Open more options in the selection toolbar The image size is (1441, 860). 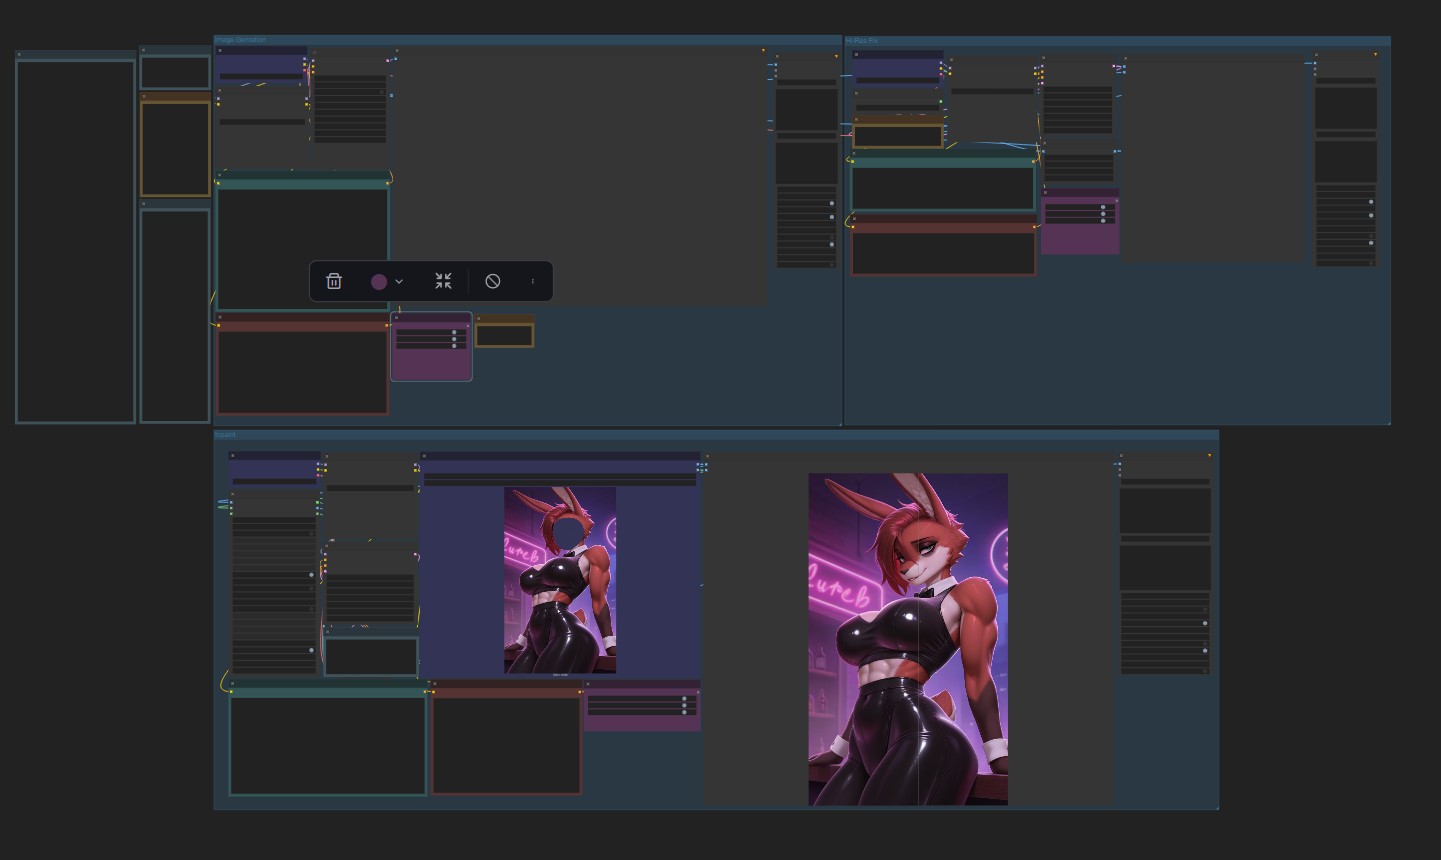pyautogui.click(x=532, y=282)
